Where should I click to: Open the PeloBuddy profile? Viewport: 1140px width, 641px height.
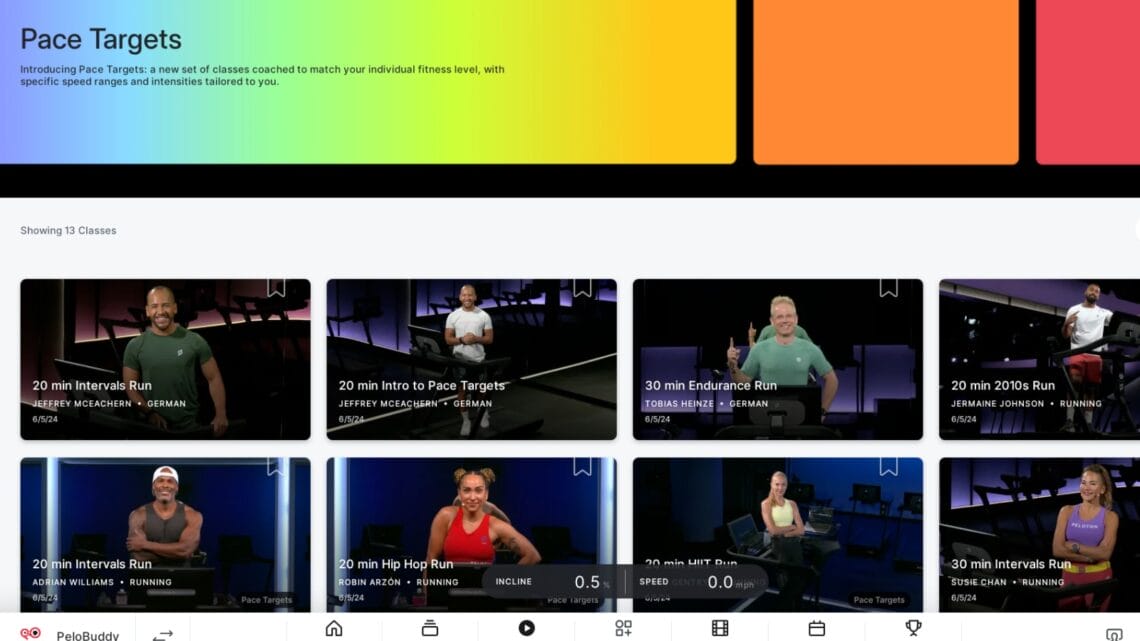tap(70, 635)
